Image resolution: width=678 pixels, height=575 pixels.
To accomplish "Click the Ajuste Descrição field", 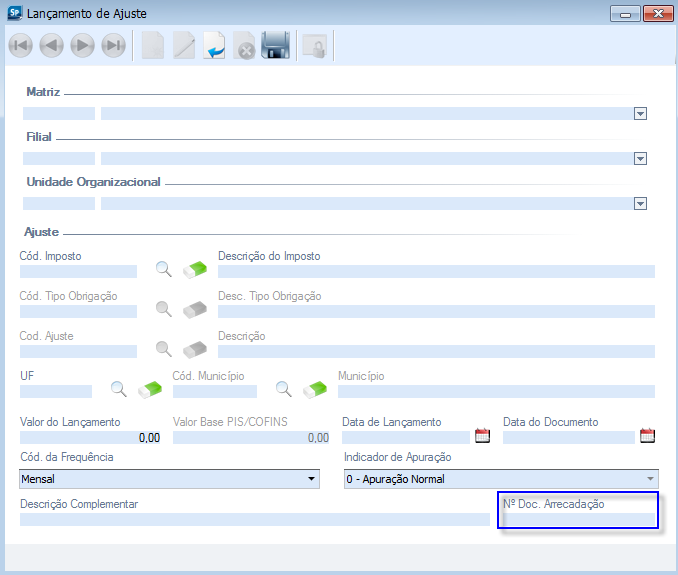I will [x=436, y=351].
